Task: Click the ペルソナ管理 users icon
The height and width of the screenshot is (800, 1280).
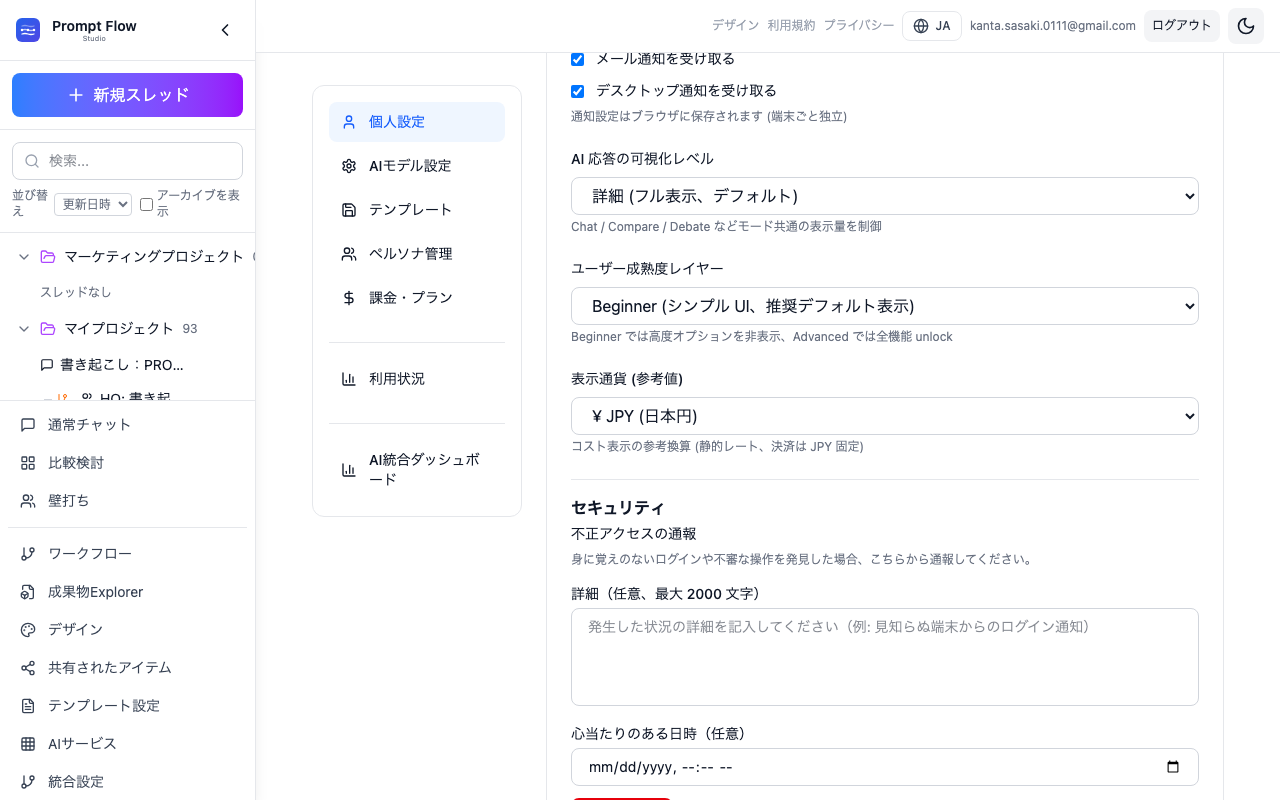Action: [349, 254]
